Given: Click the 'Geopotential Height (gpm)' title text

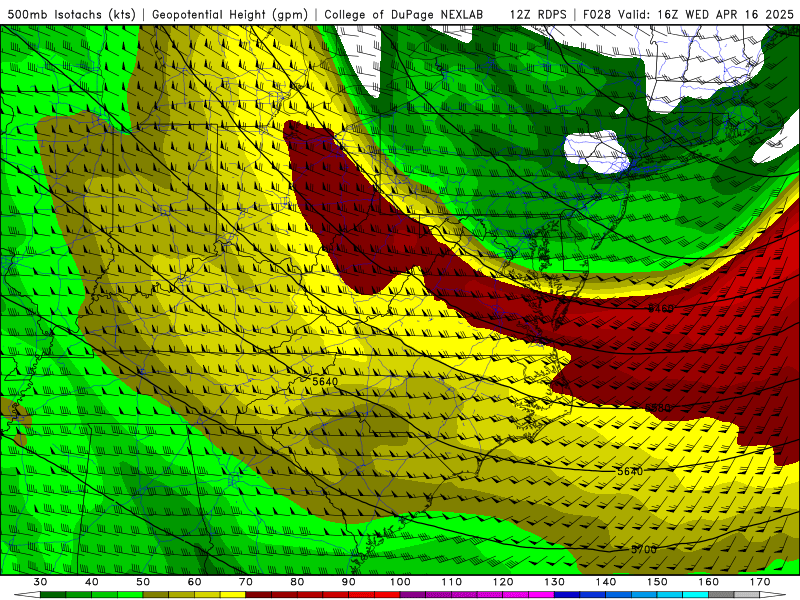Looking at the screenshot, I should point(230,14).
